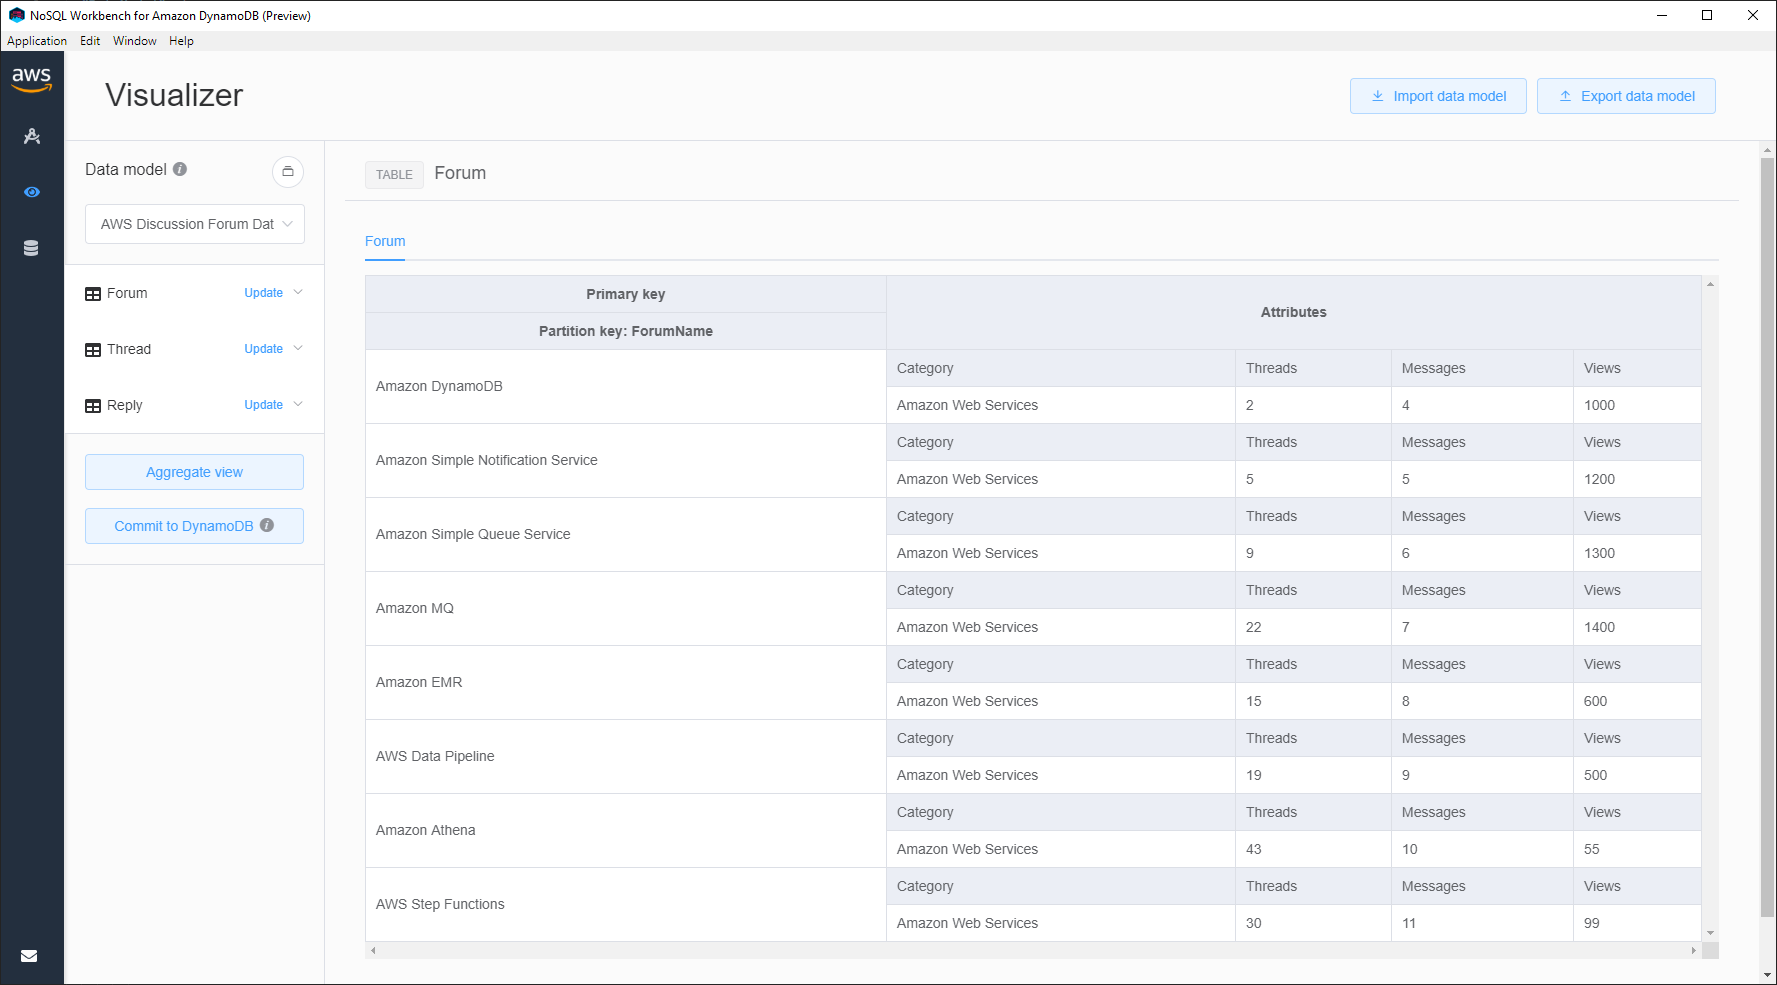Switch to the Forum tab
Image resolution: width=1777 pixels, height=985 pixels.
pos(384,241)
